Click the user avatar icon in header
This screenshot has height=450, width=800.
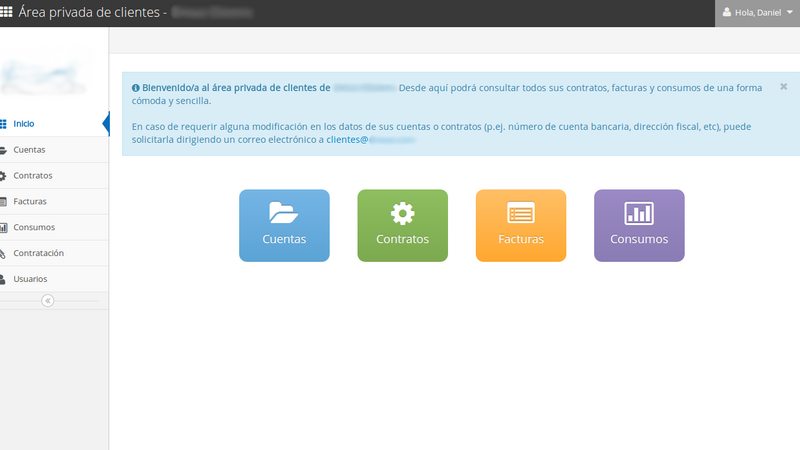[727, 12]
